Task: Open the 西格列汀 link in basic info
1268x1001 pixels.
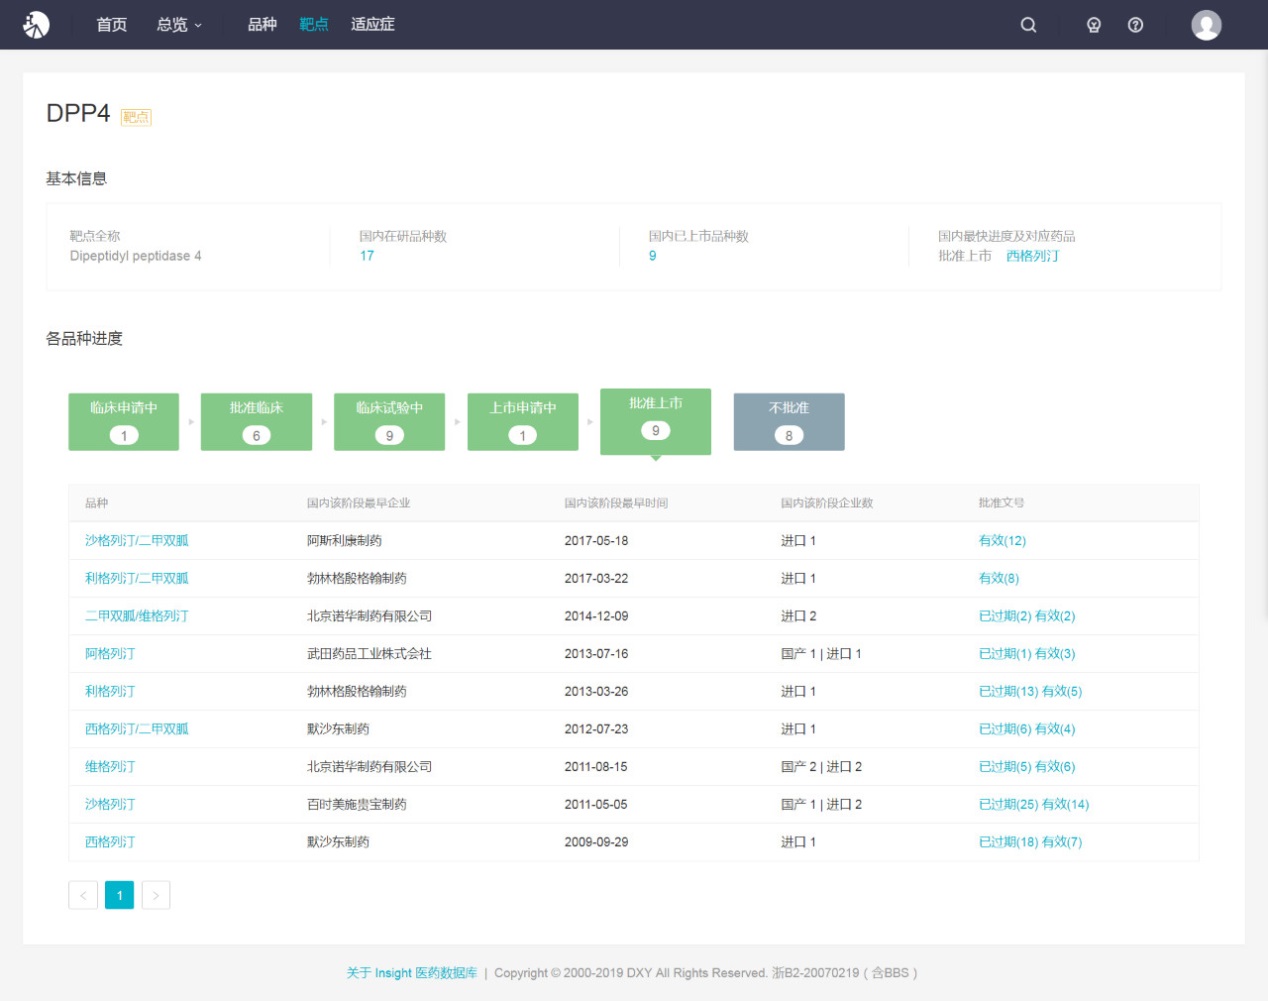Action: [x=1032, y=256]
